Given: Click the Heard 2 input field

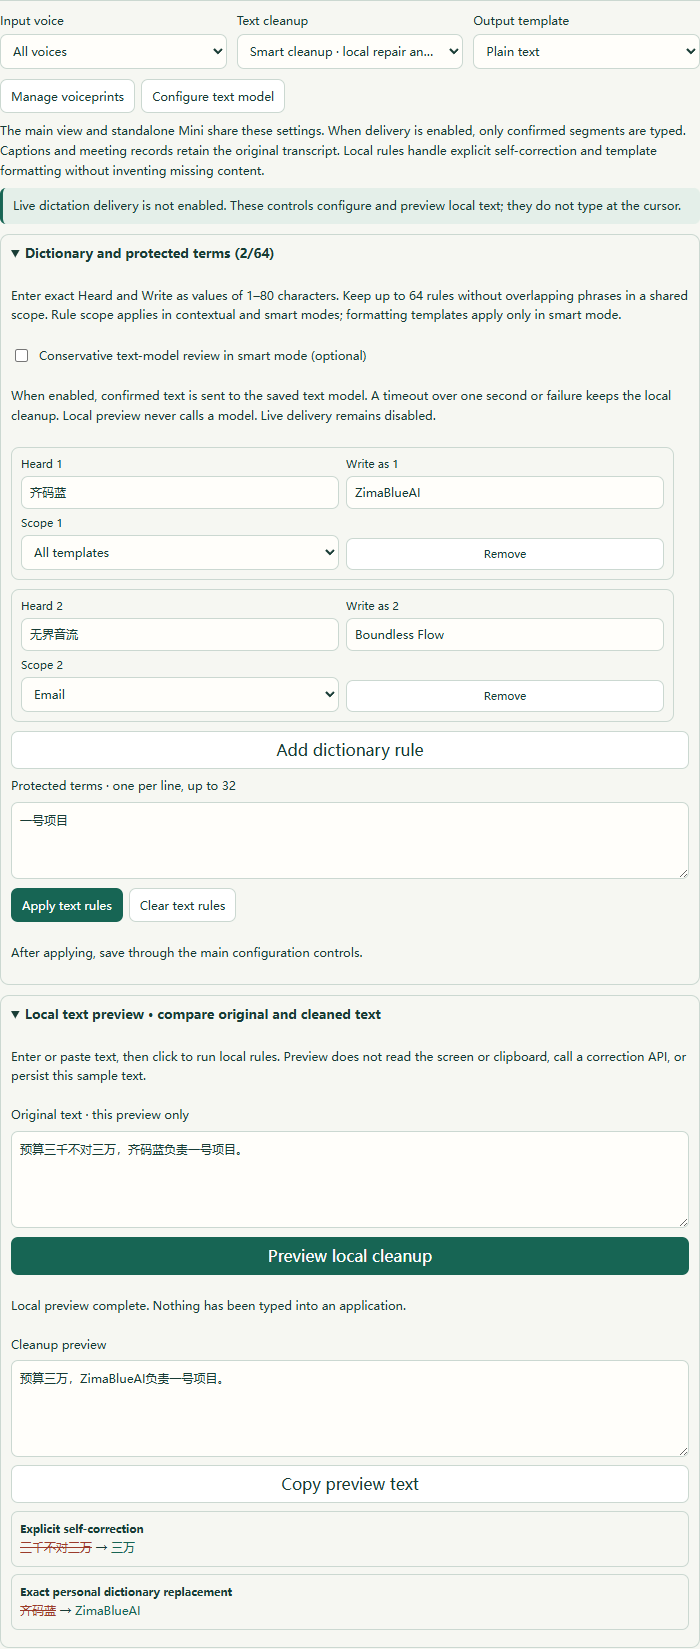Looking at the screenshot, I should click(x=180, y=635).
